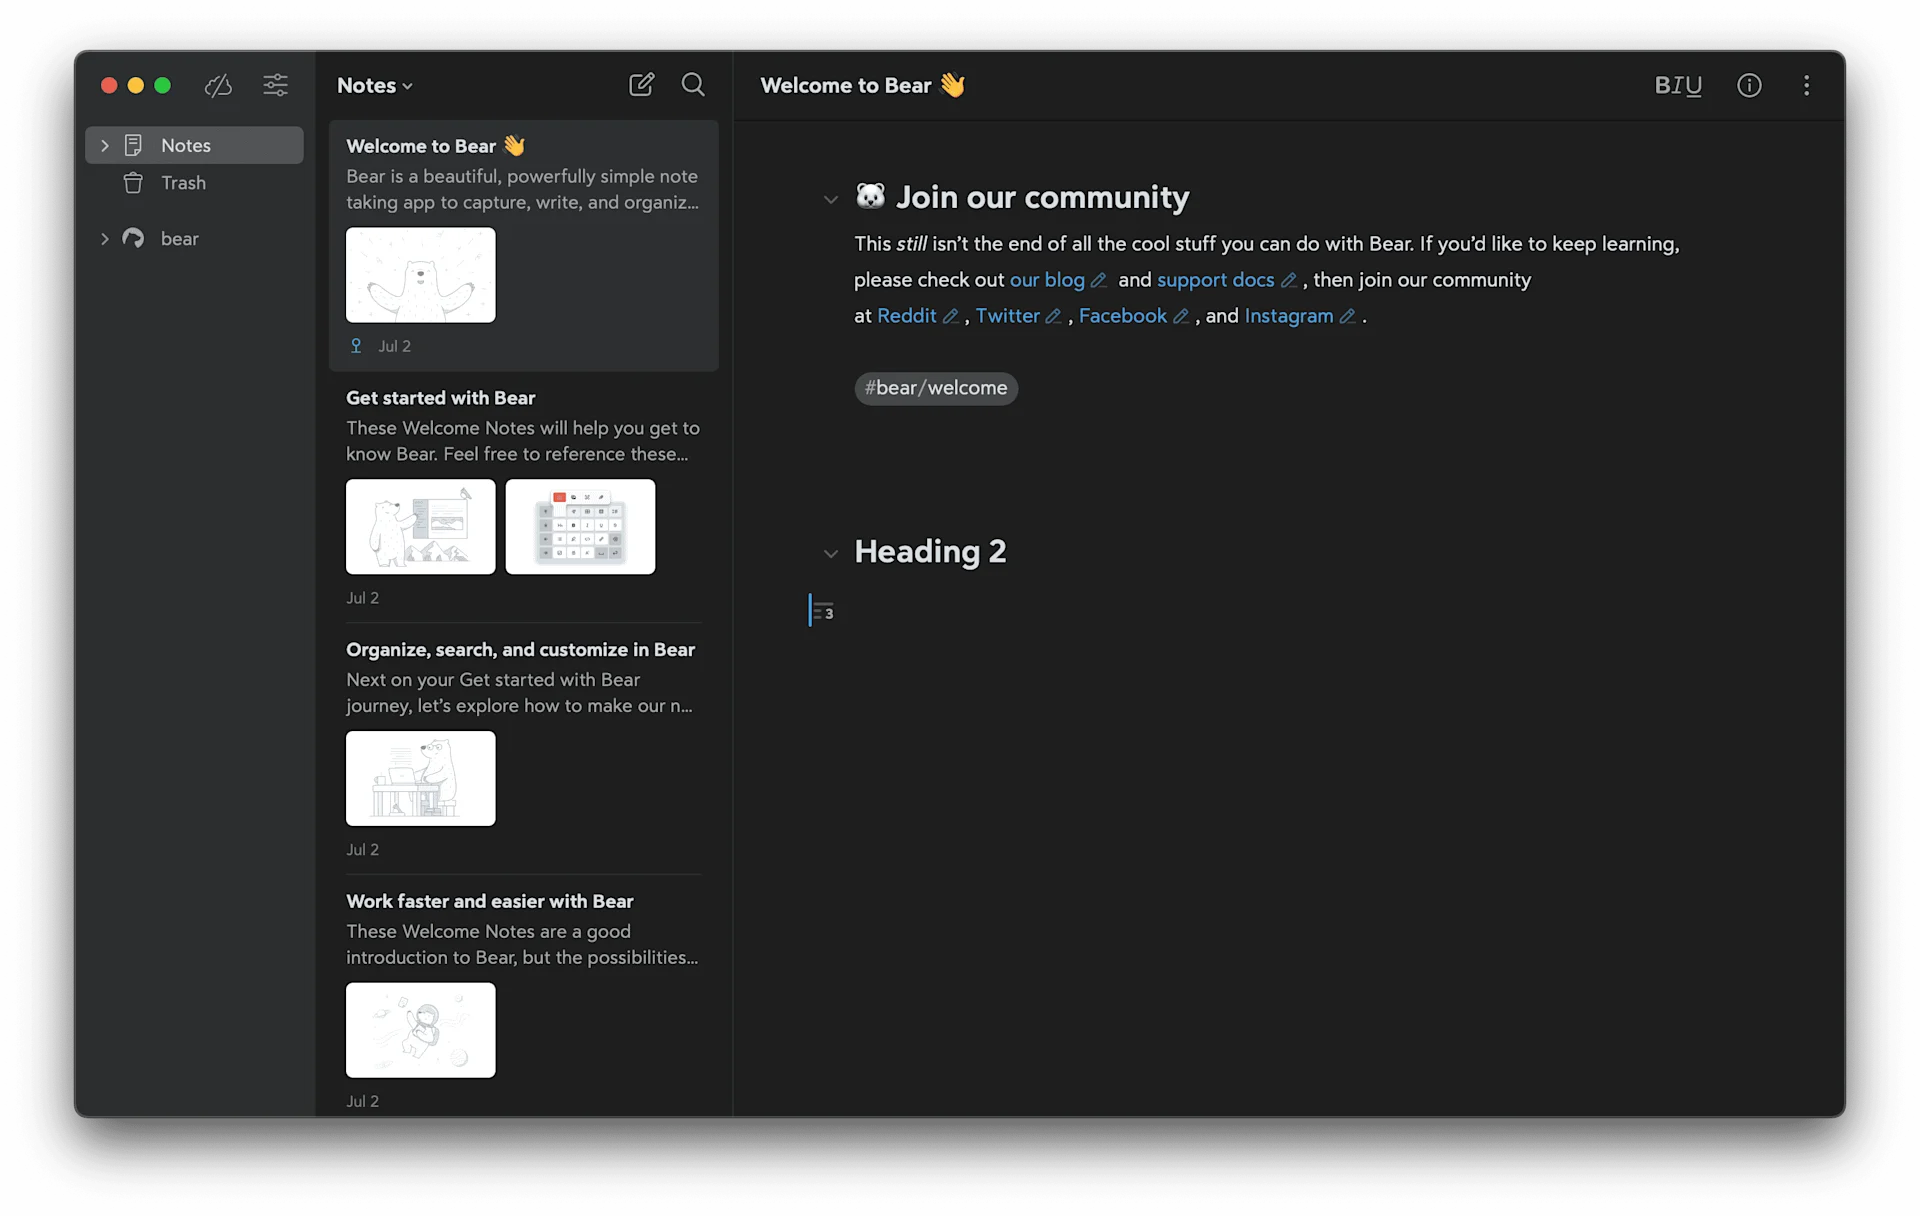Select the Notes icon in the sidebar
Viewport: 1920px width, 1216px height.
(x=133, y=145)
